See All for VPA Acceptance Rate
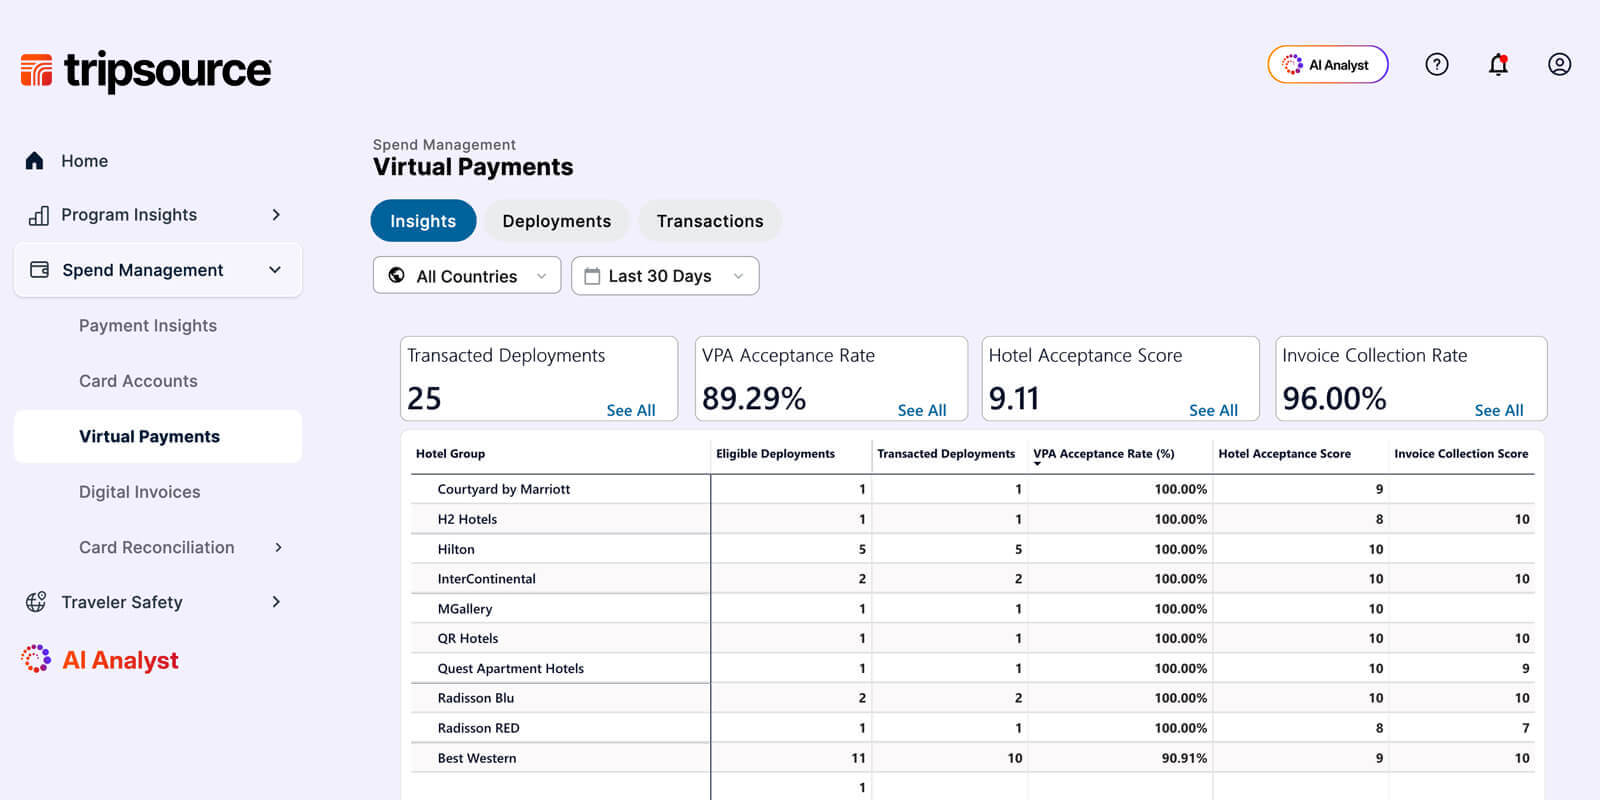1600x800 pixels. tap(922, 410)
